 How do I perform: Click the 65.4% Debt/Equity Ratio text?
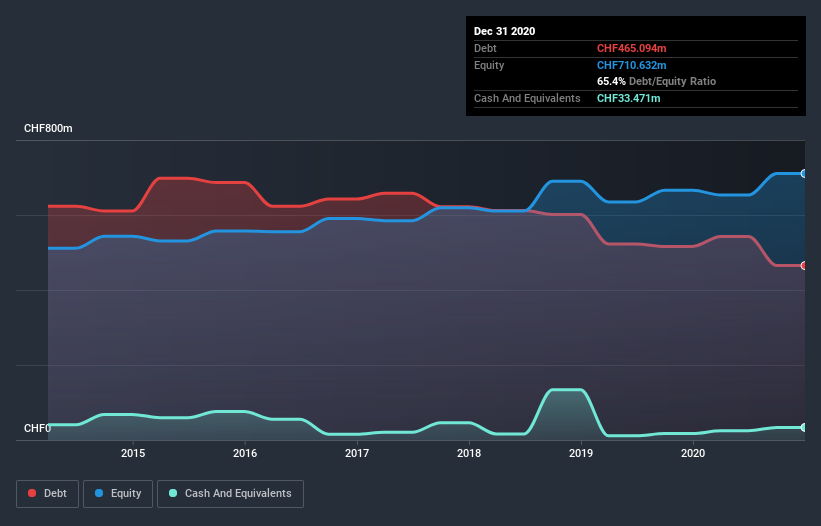[x=657, y=81]
